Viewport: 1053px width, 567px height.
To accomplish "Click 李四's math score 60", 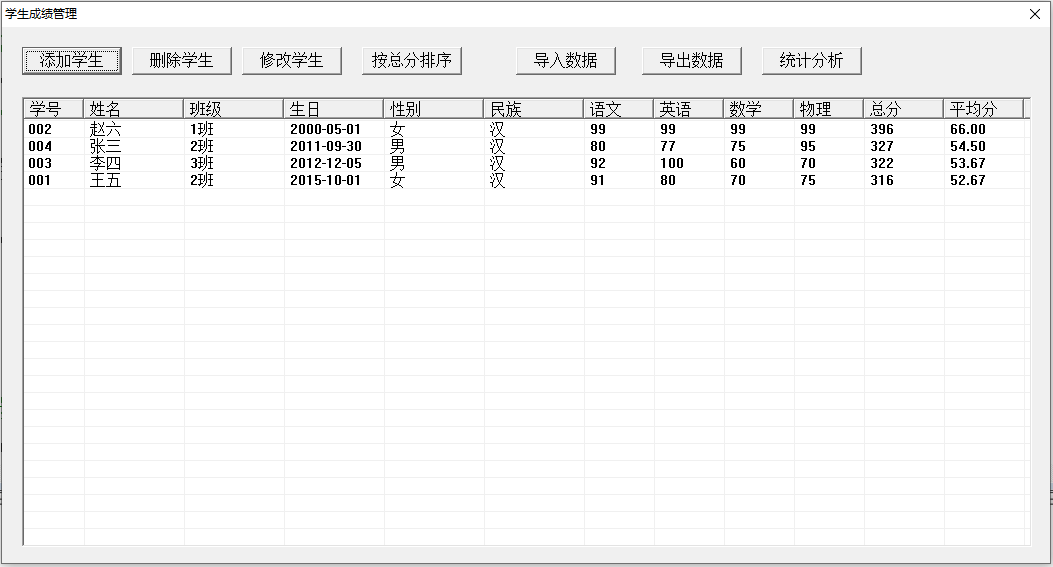I will tap(738, 163).
